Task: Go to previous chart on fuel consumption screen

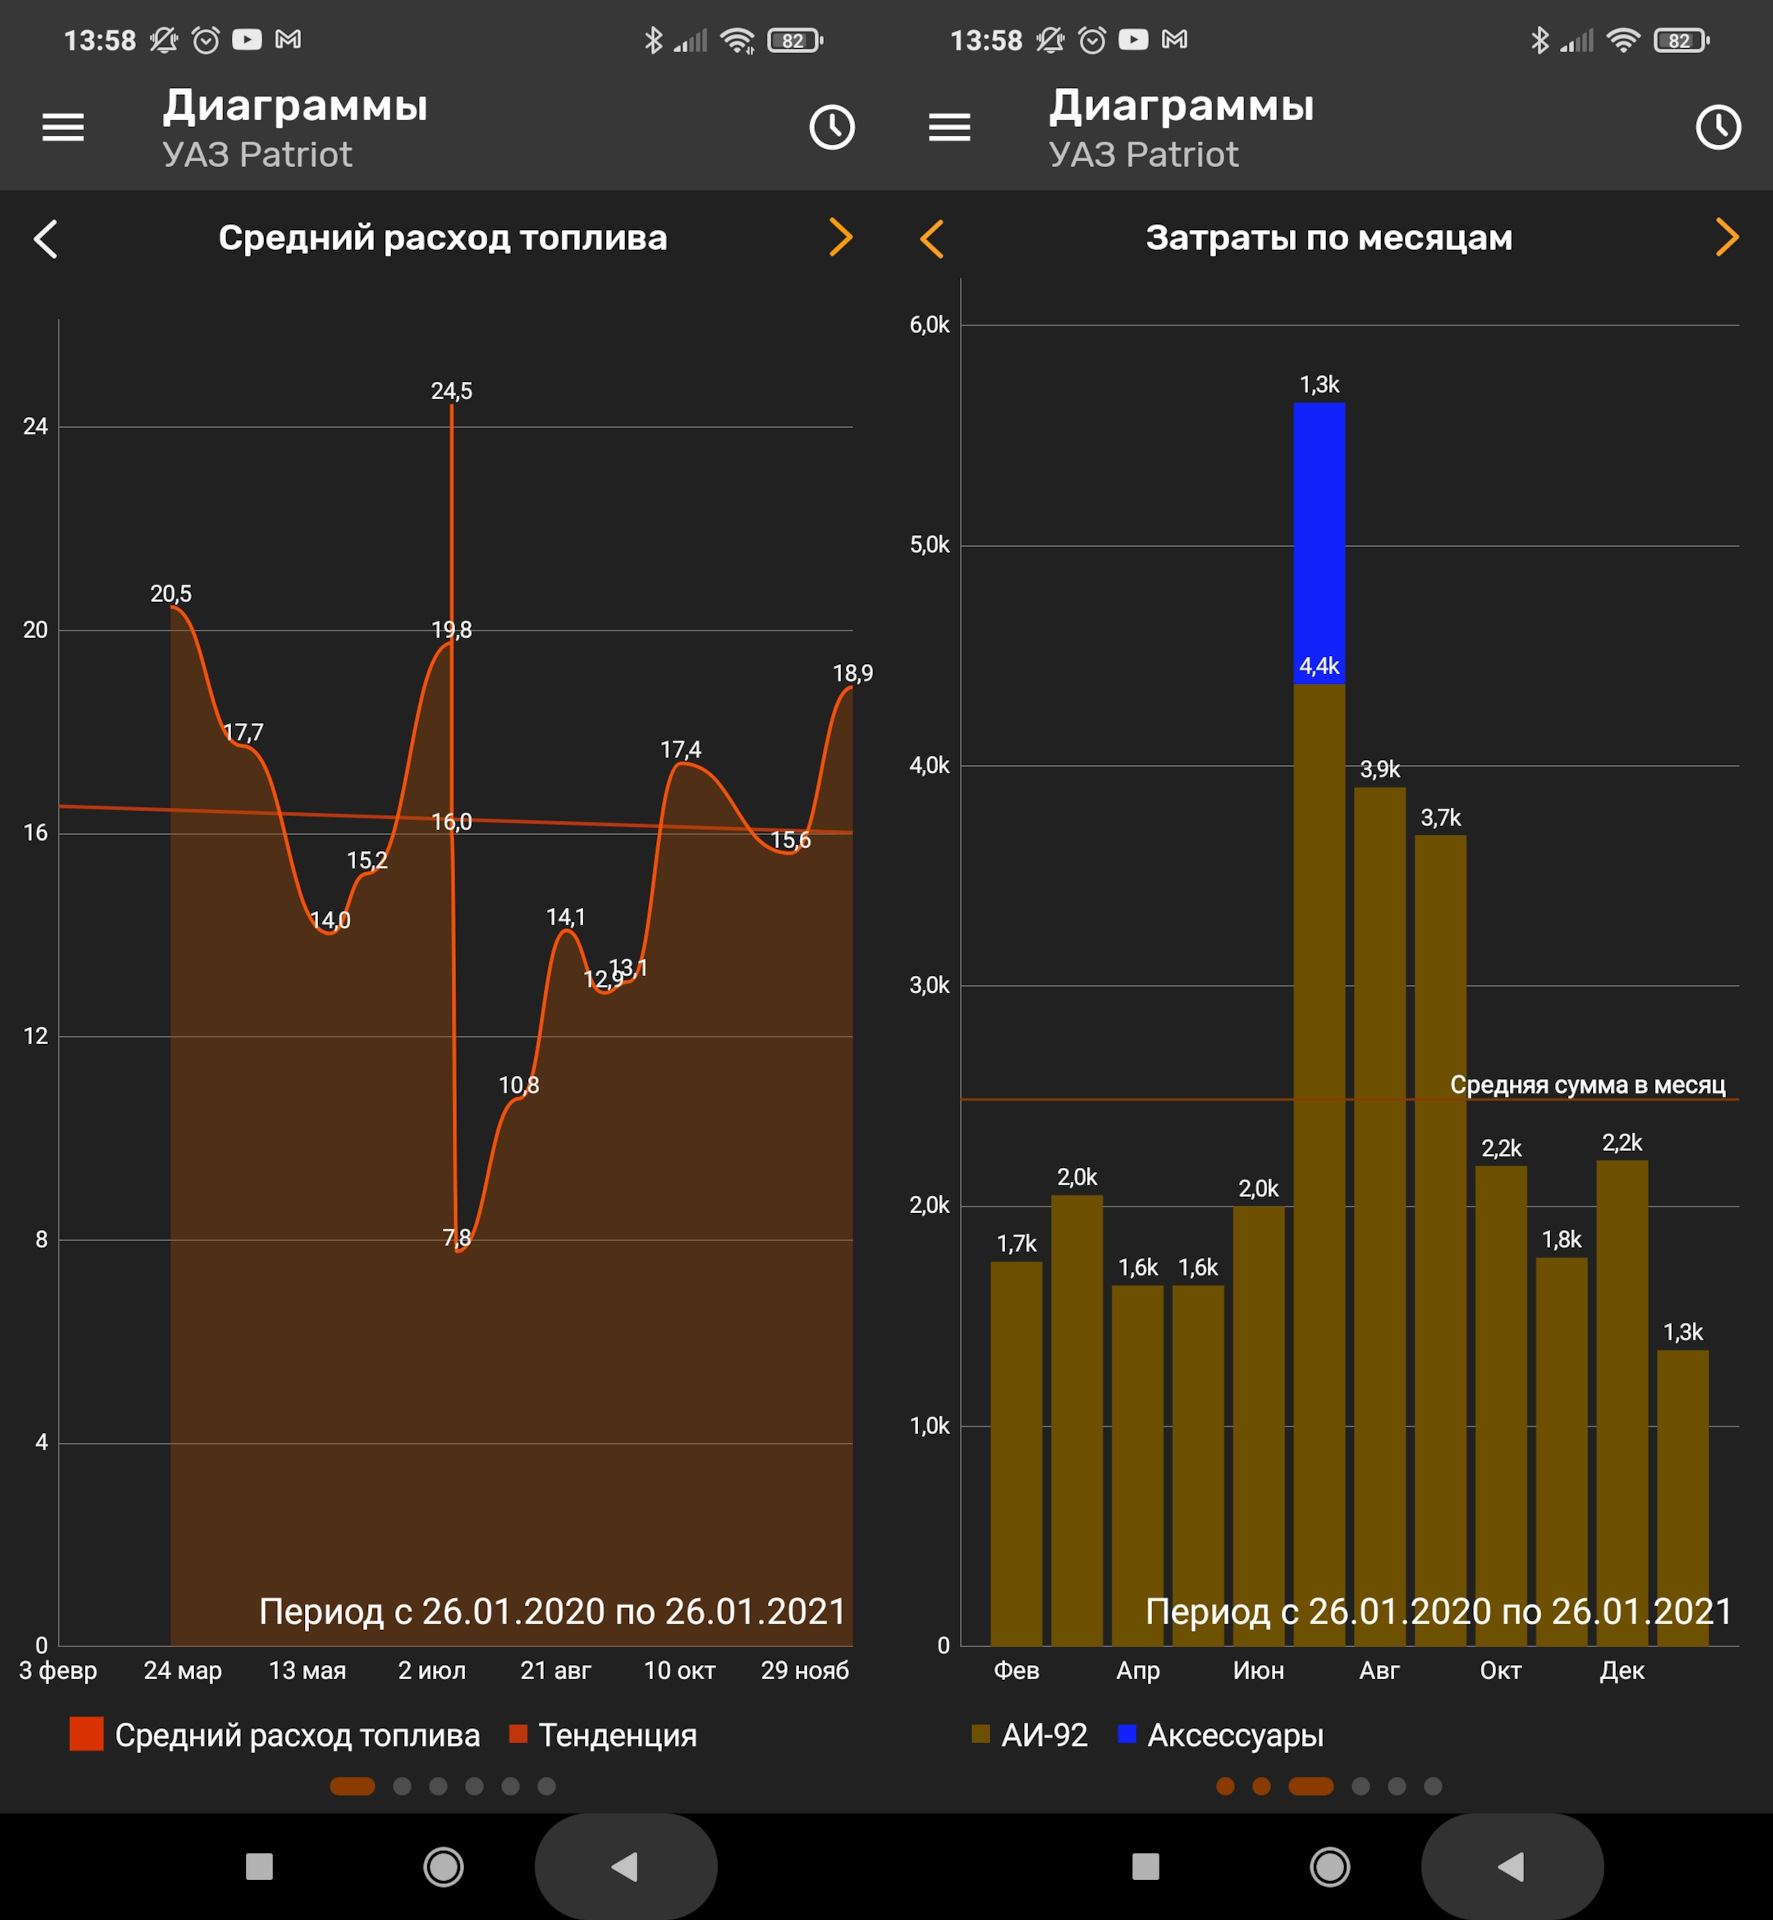Action: click(46, 239)
